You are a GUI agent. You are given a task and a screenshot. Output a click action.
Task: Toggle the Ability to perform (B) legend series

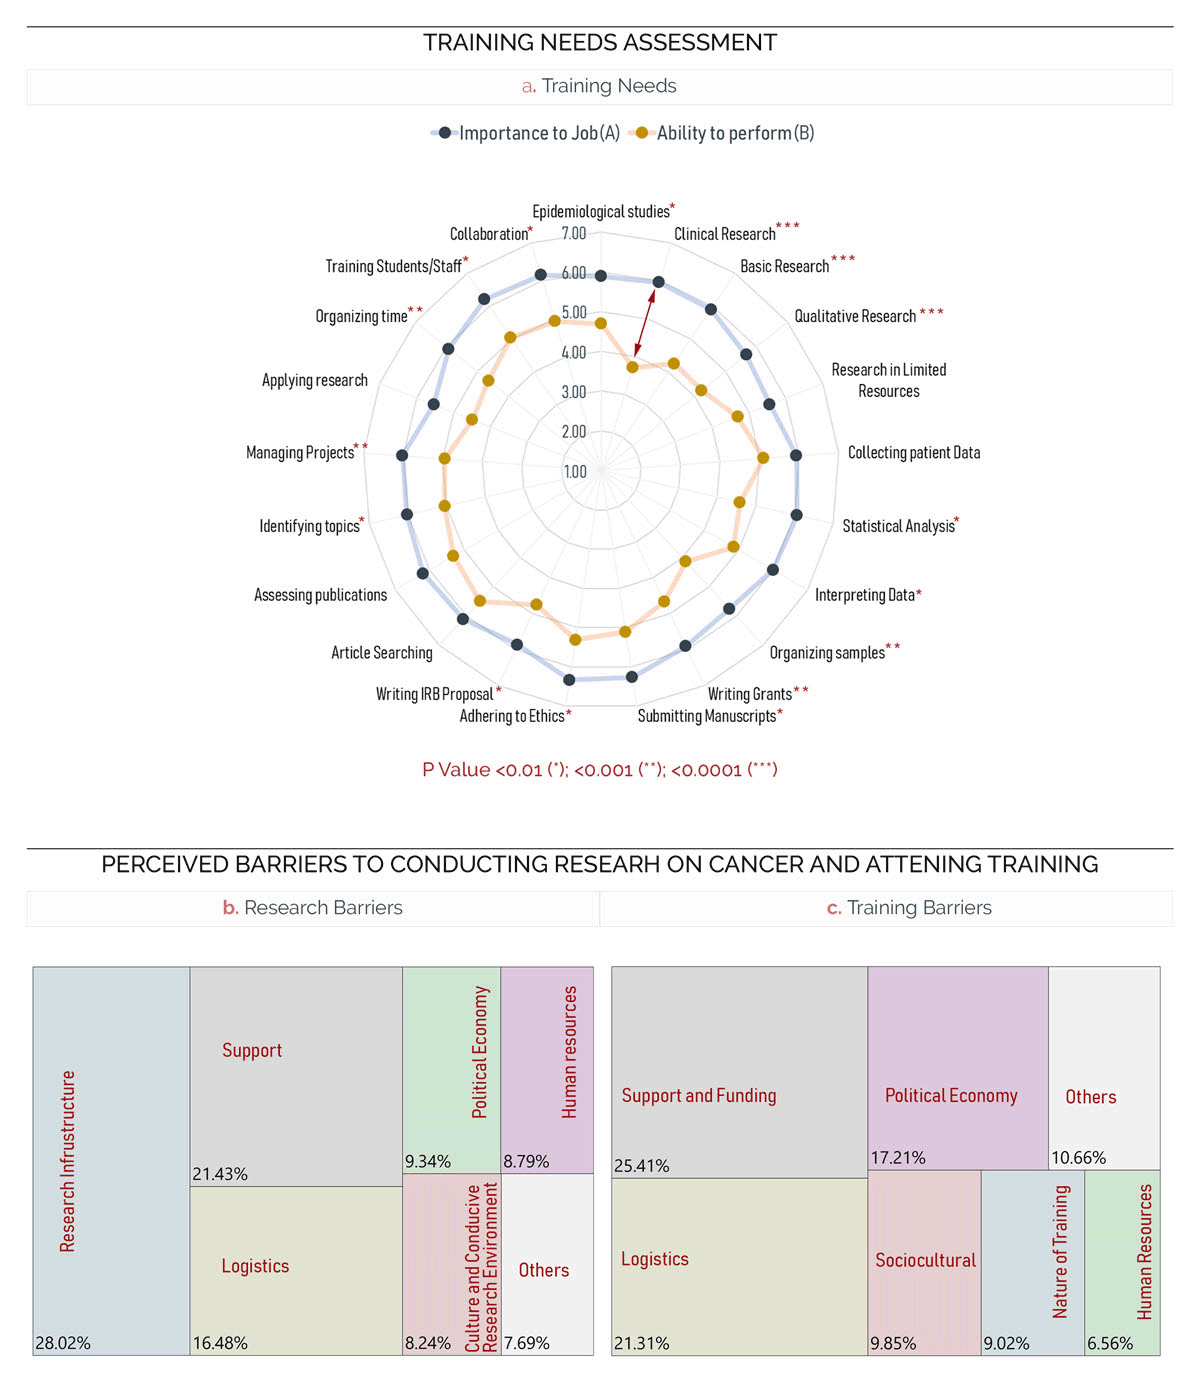click(x=725, y=133)
